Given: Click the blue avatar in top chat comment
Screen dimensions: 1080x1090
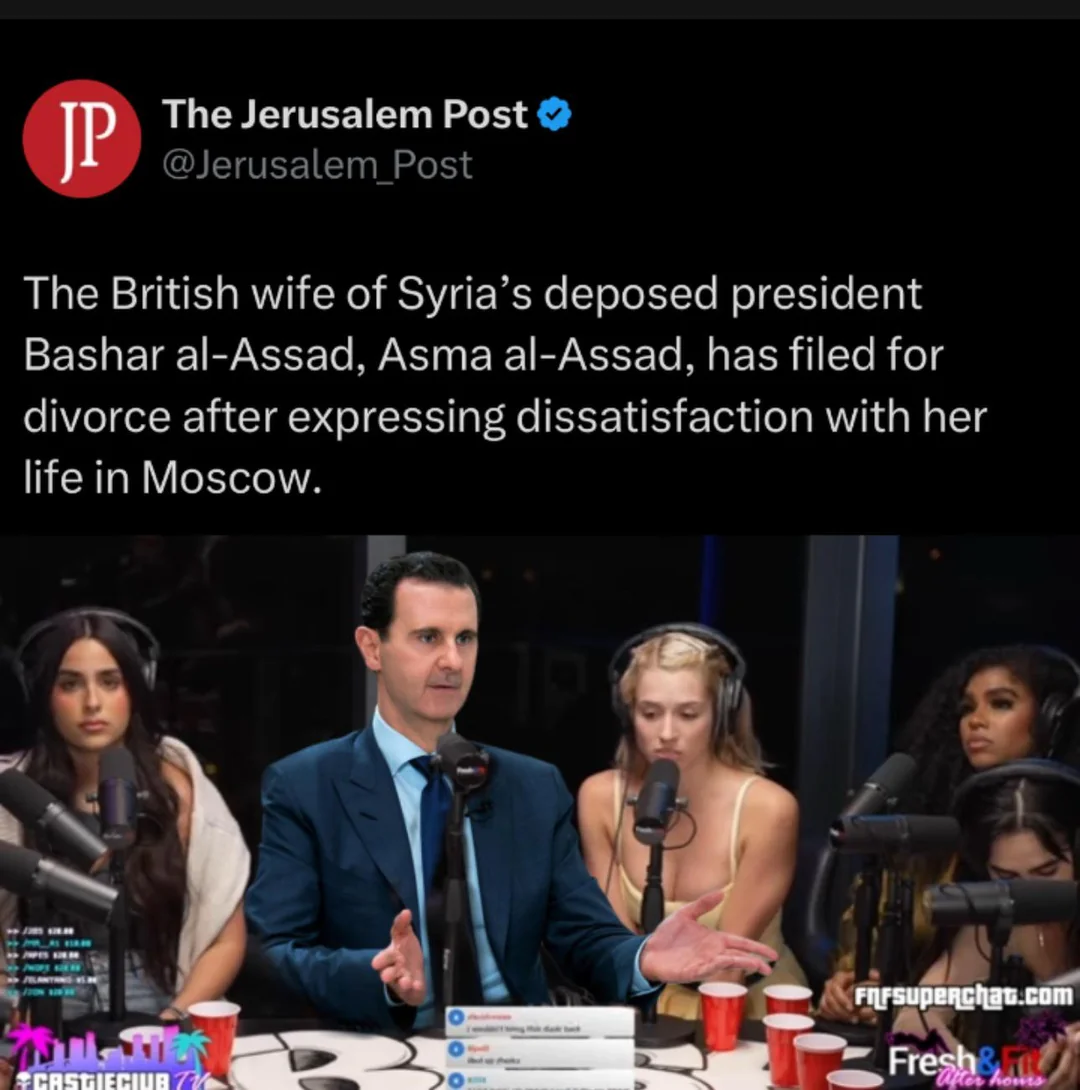Looking at the screenshot, I should 457,1017.
